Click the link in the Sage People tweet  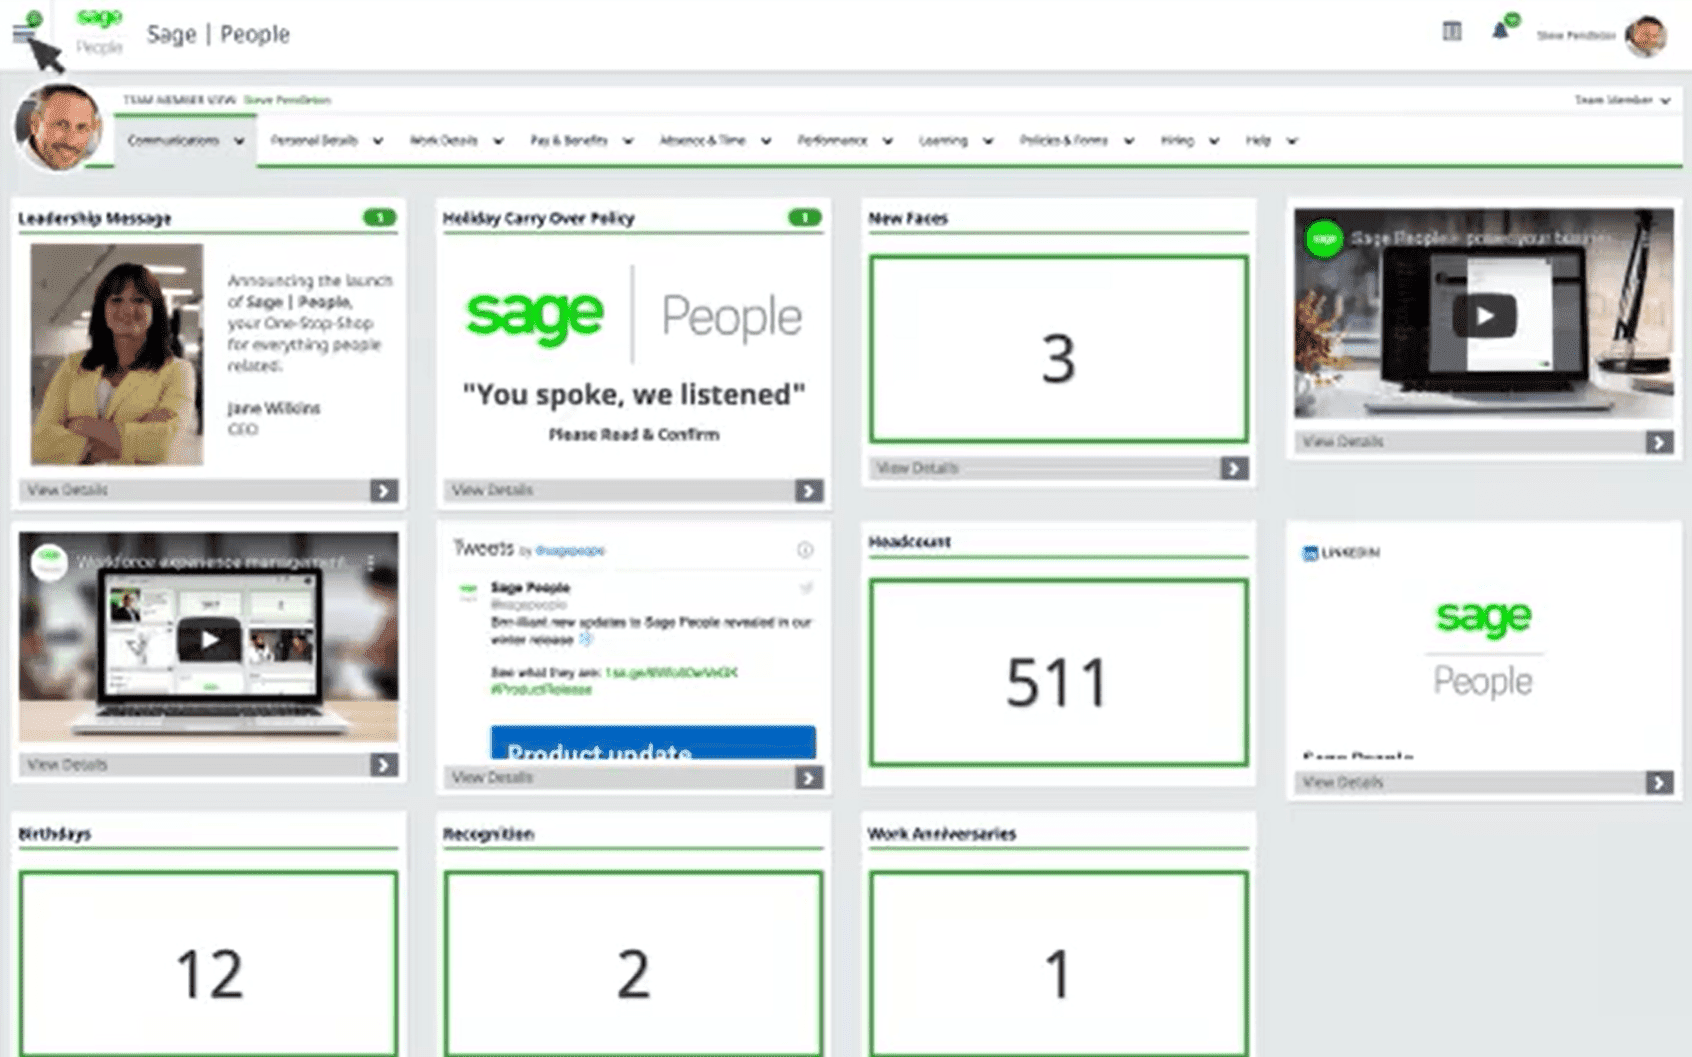pyautogui.click(x=671, y=672)
